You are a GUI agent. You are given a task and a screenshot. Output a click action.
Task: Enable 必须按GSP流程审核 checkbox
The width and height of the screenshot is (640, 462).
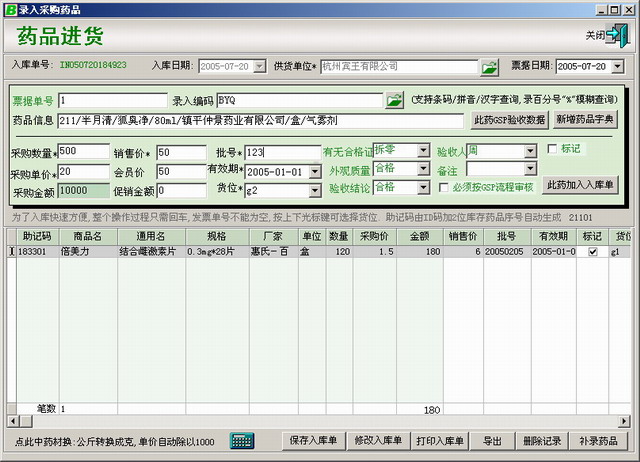click(444, 187)
